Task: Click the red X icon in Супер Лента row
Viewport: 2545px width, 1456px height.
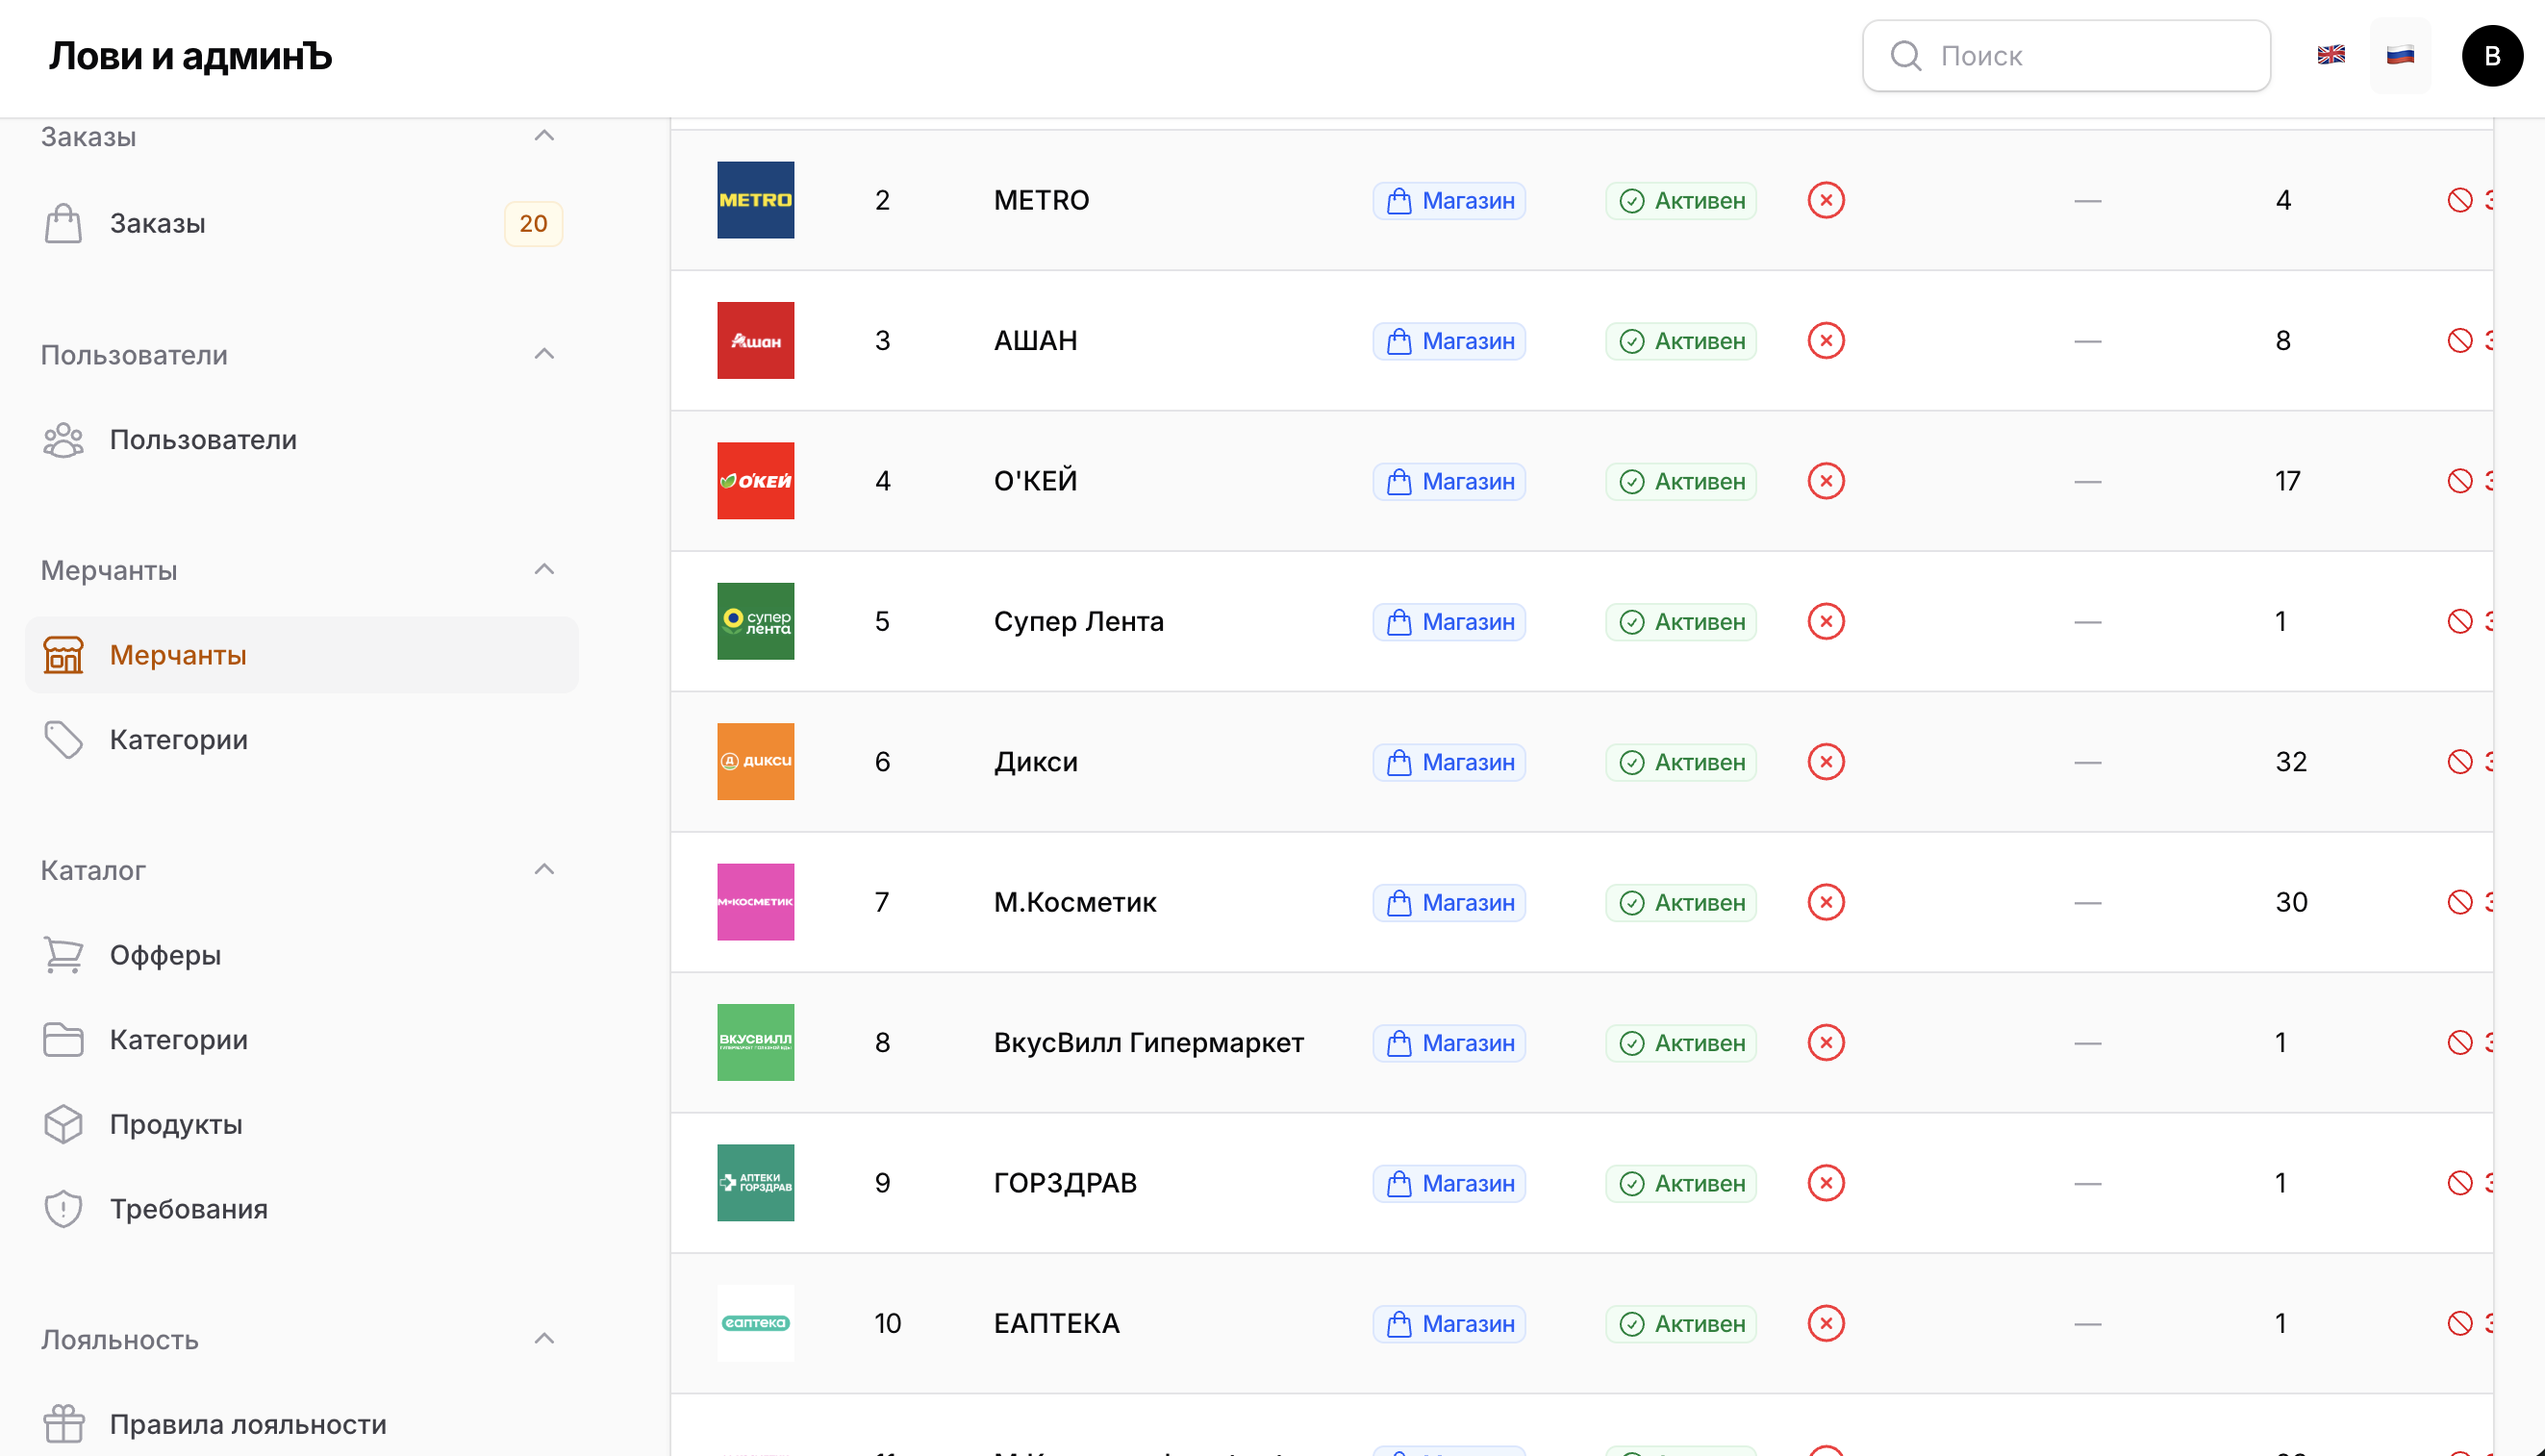Action: 1826,621
